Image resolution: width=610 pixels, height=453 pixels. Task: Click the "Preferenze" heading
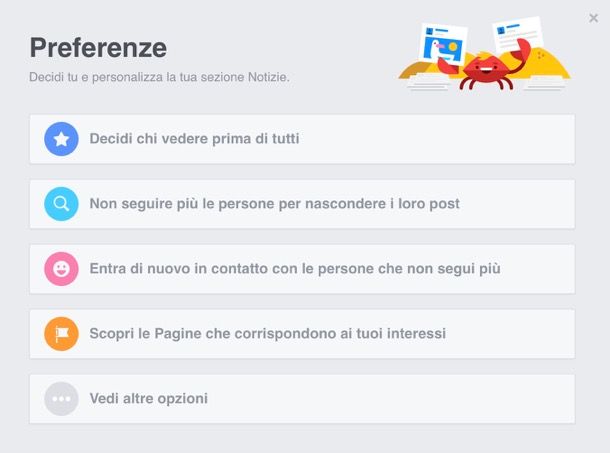[98, 48]
